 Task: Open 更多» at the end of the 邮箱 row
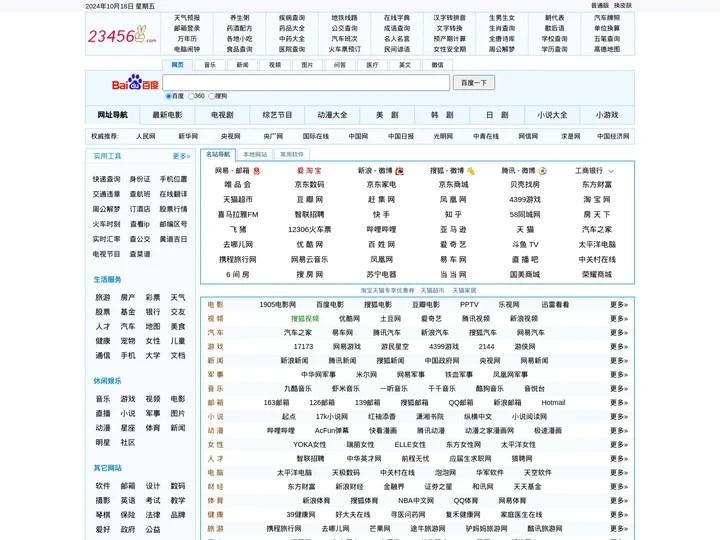tap(619, 403)
